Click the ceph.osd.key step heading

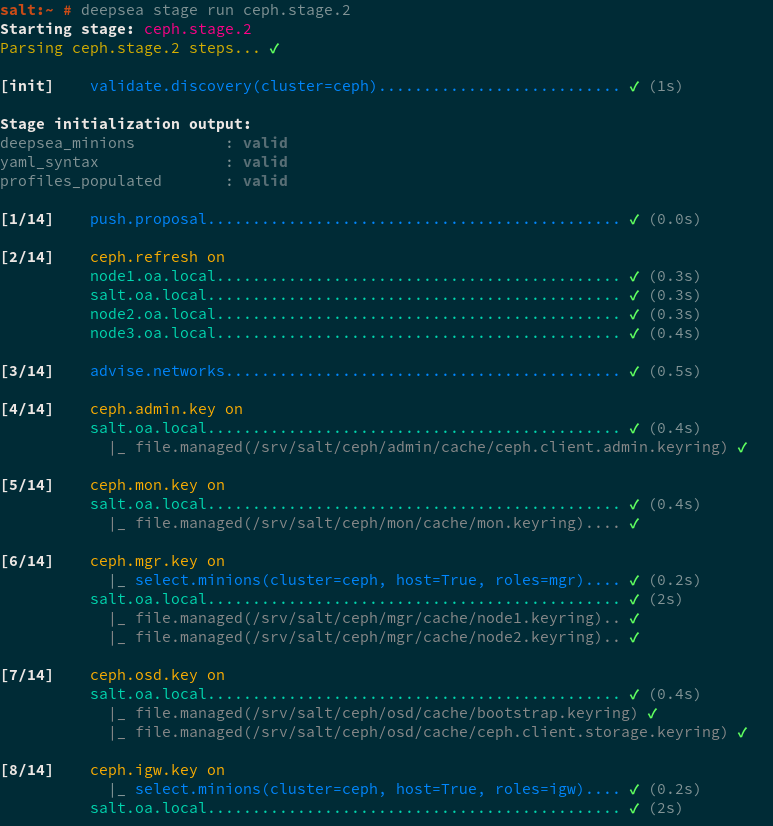pyautogui.click(x=157, y=675)
